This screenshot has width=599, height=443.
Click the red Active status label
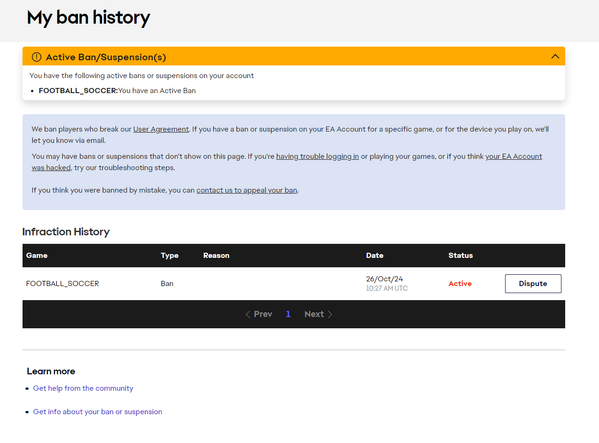(460, 284)
